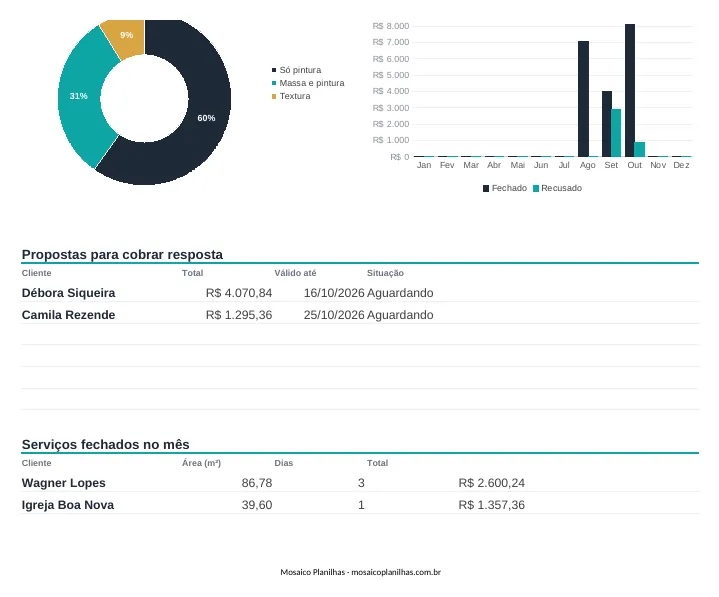Click the Set Recusado teal bar
719x597 pixels.
(616, 133)
